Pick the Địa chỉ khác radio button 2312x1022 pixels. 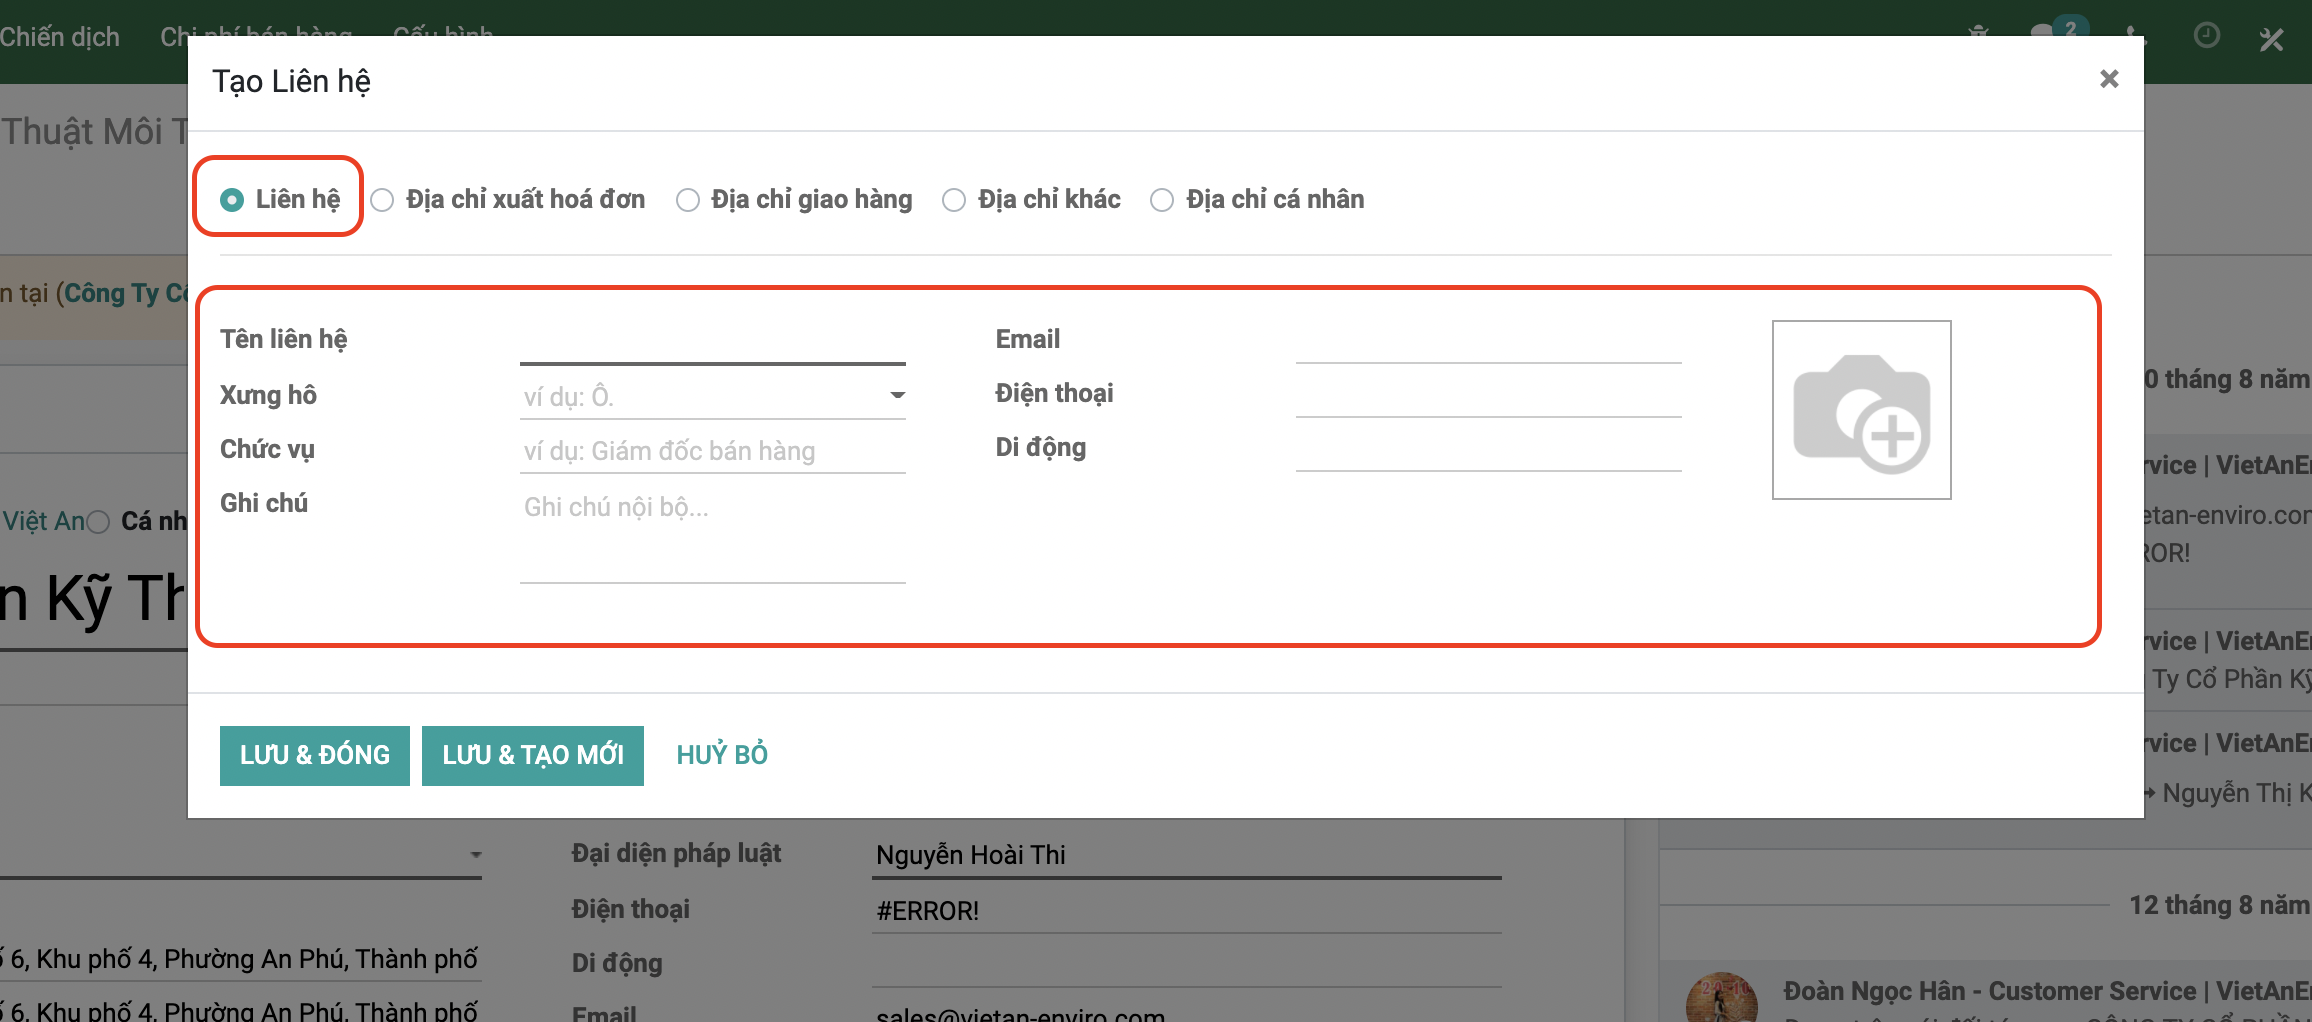[x=954, y=200]
